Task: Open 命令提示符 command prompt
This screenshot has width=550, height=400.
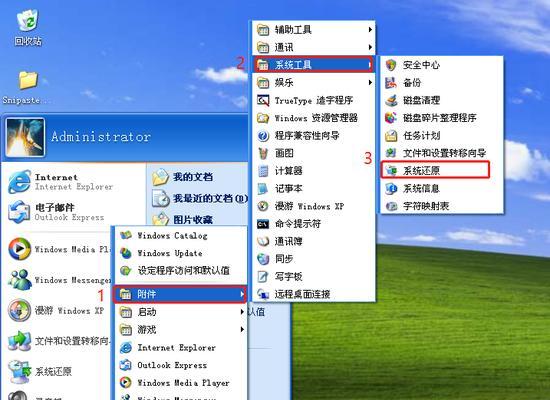Action: coord(314,224)
